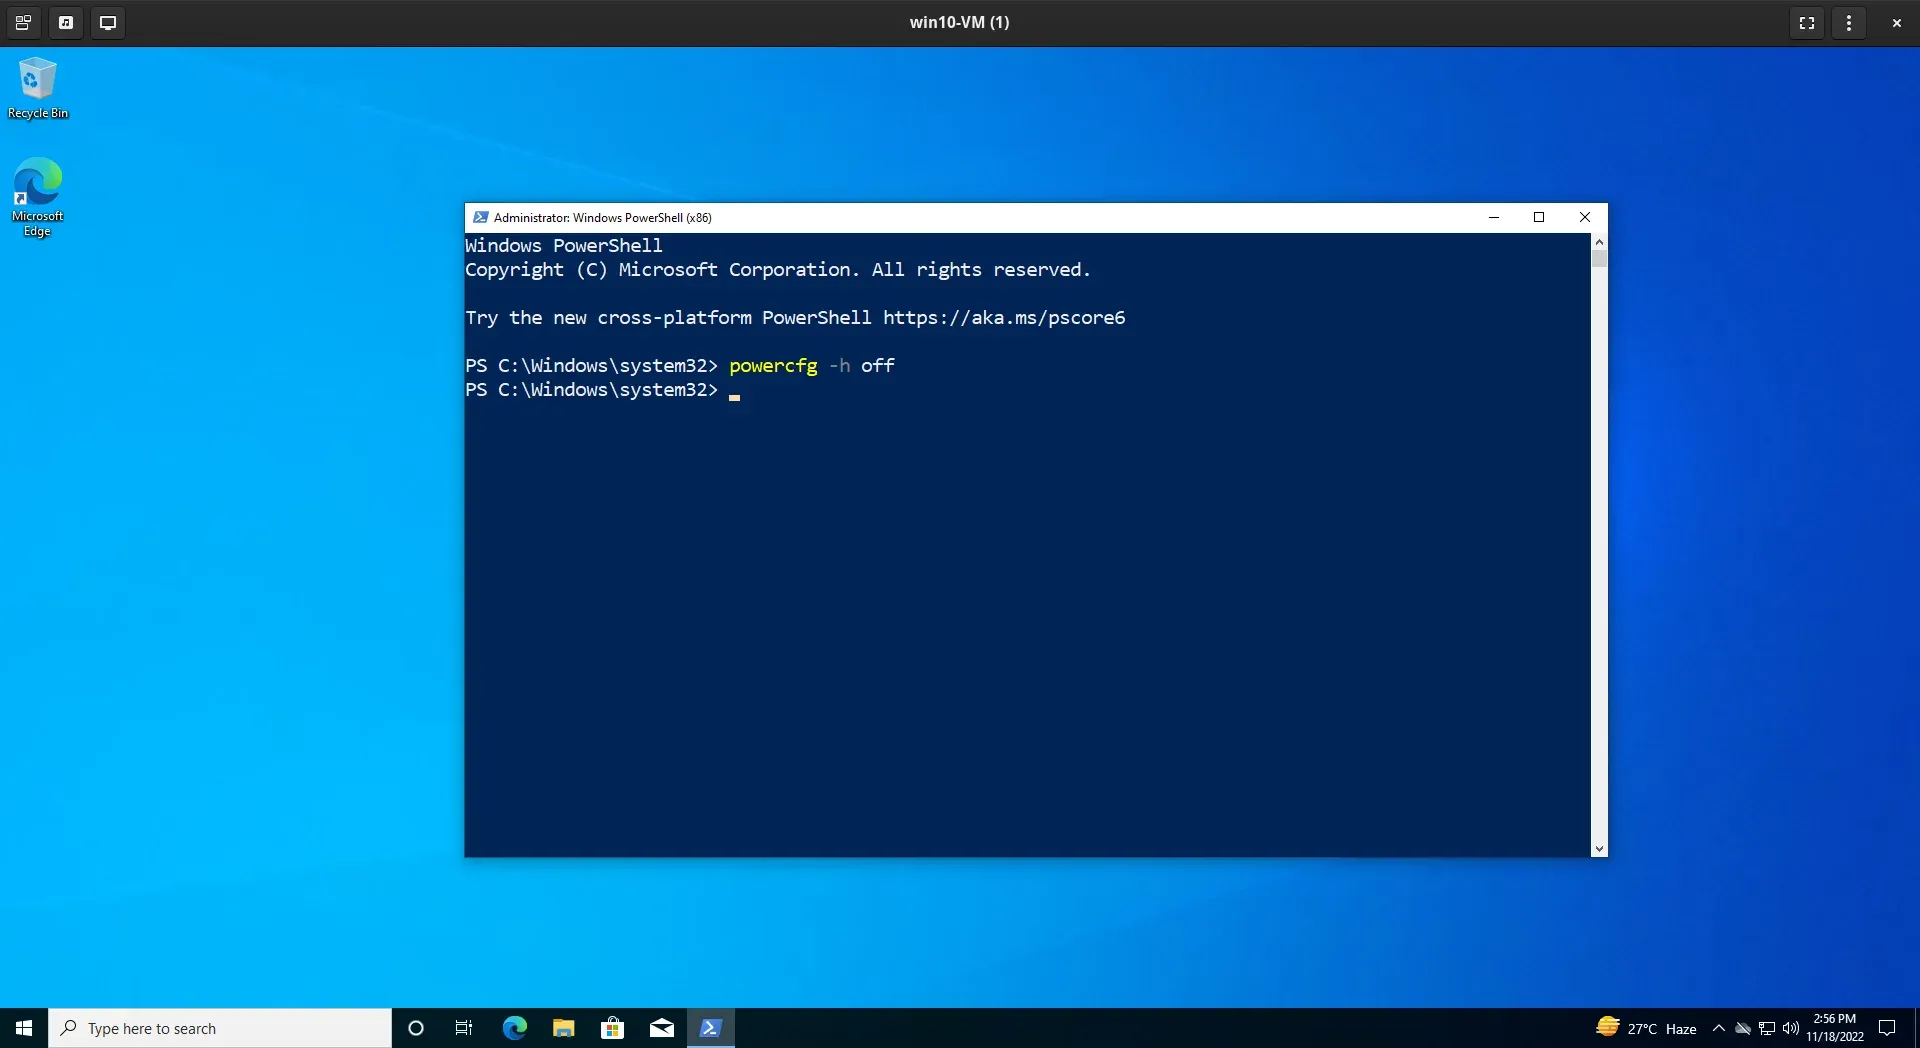
Task: Open the VM viewer three-dots menu
Action: tap(1848, 22)
